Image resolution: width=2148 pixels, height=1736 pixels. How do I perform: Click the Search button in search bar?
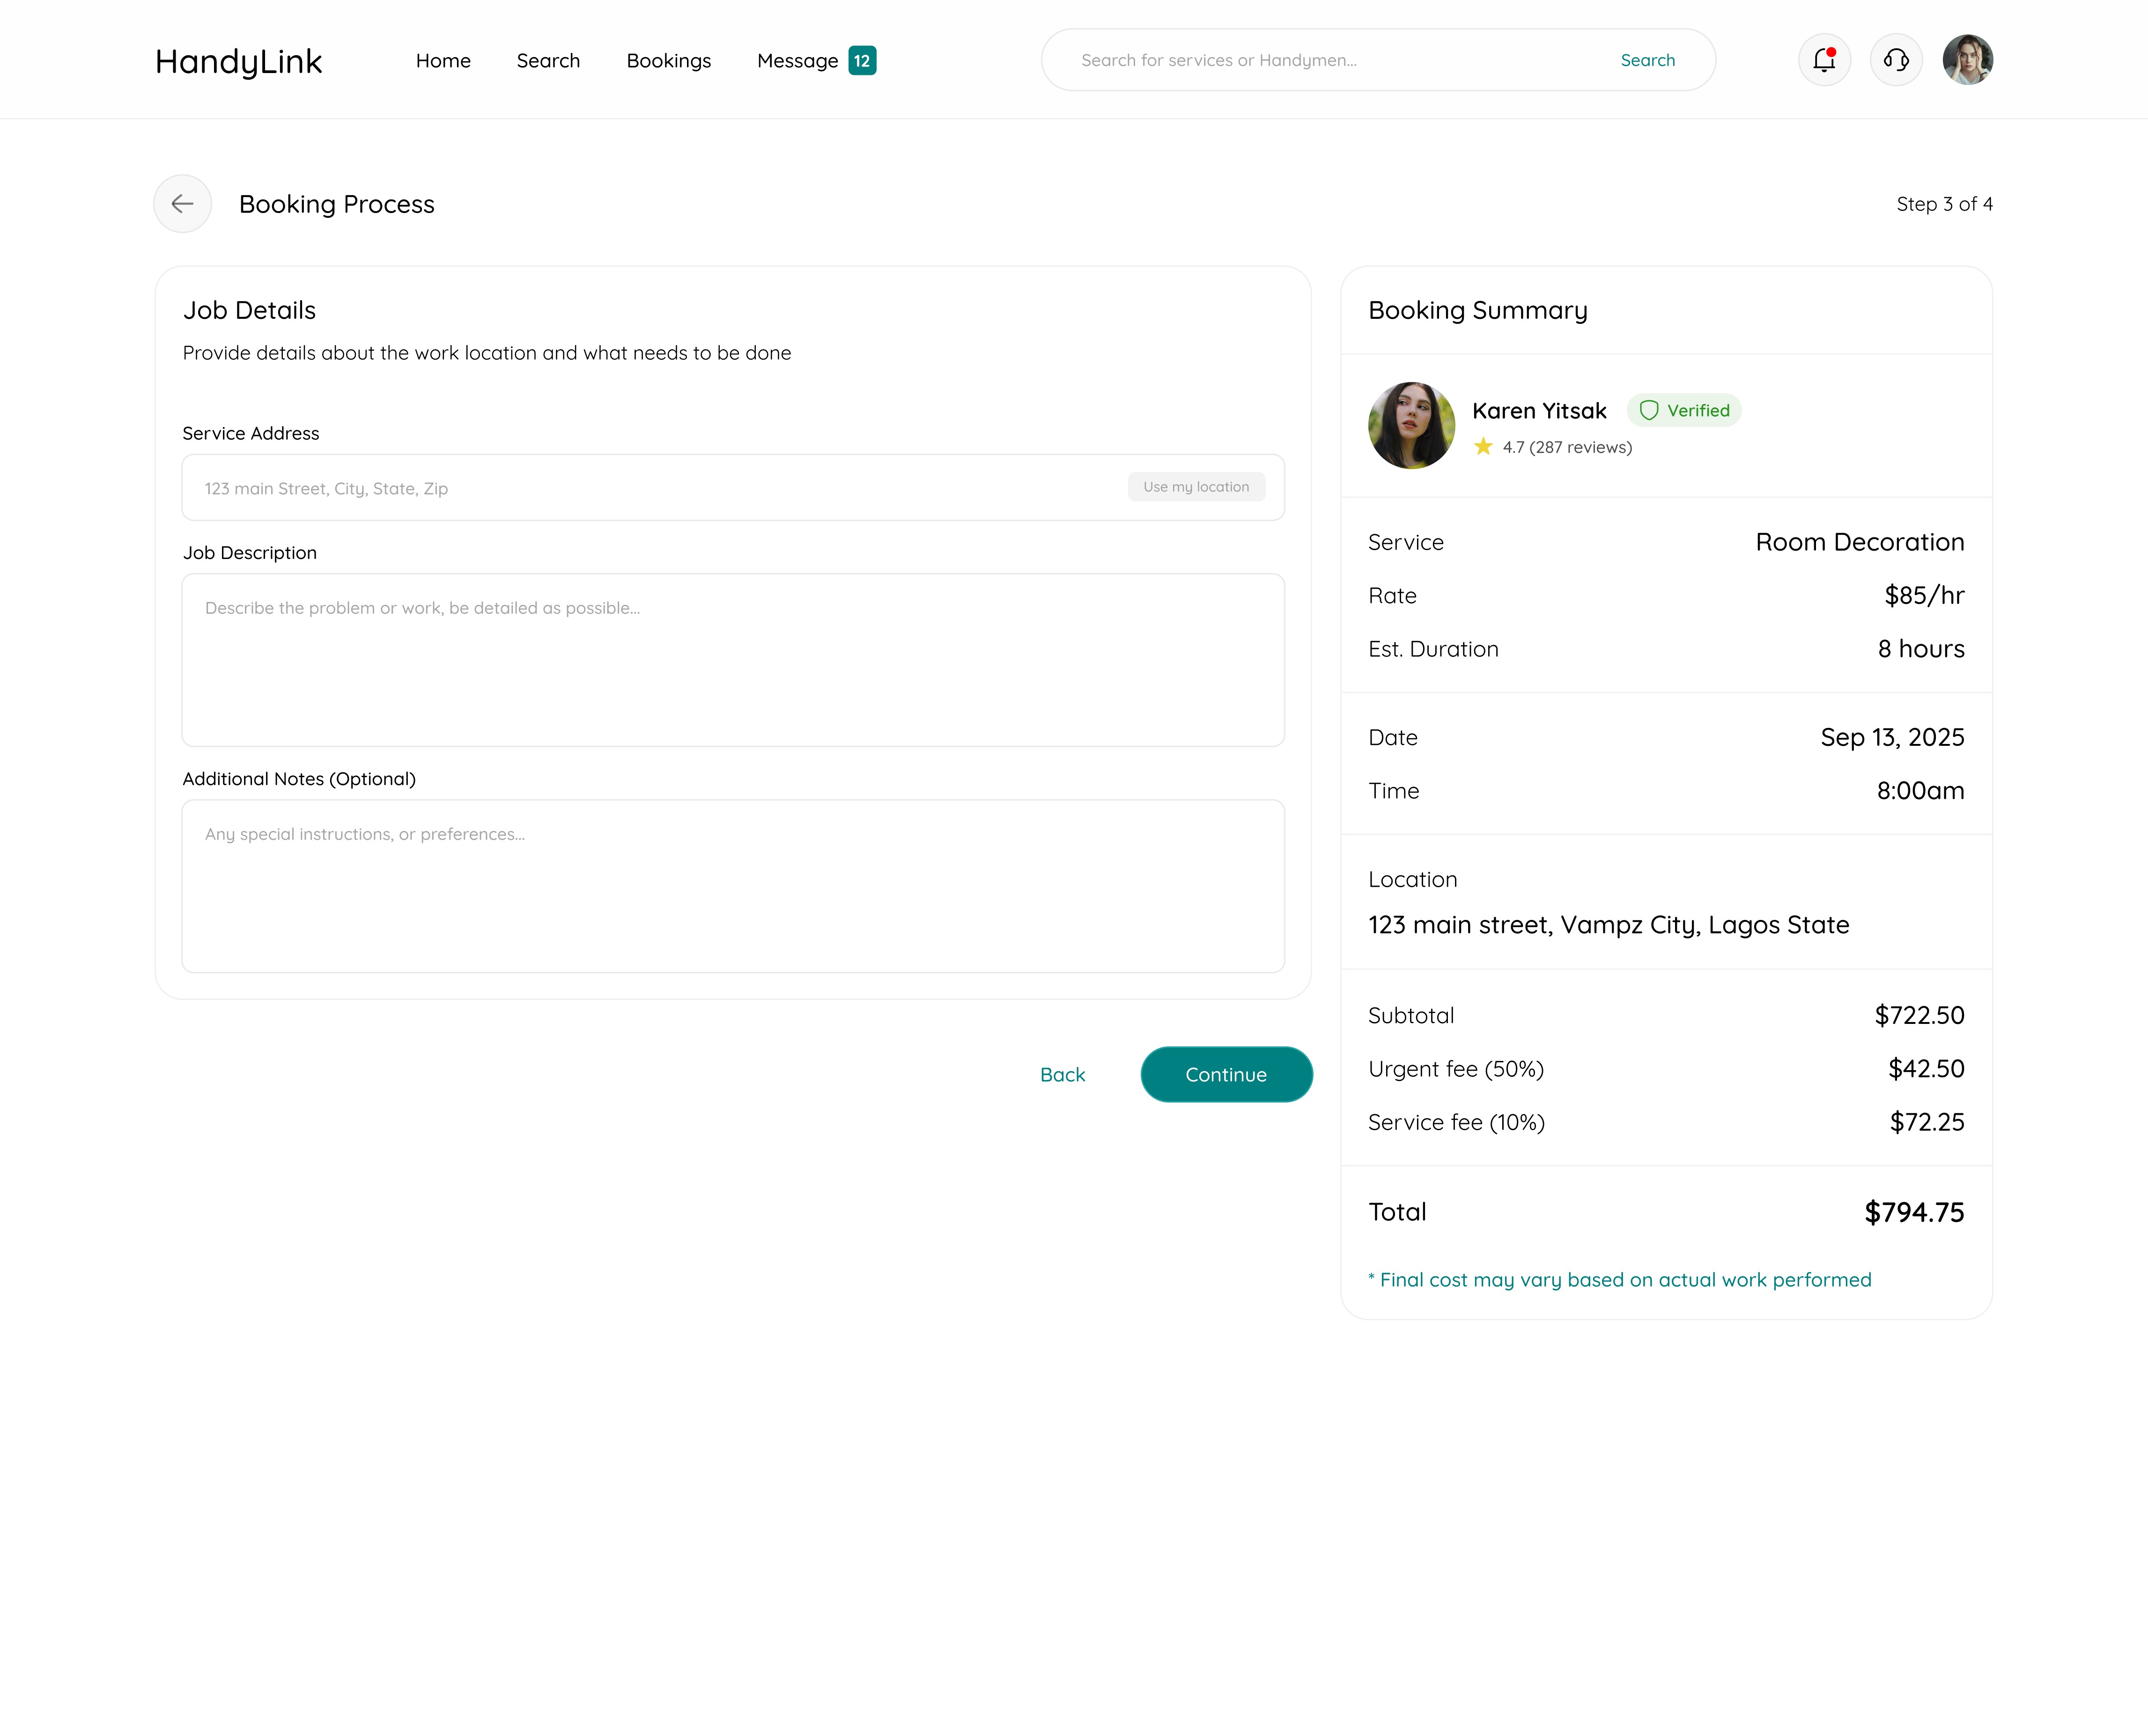1647,60
